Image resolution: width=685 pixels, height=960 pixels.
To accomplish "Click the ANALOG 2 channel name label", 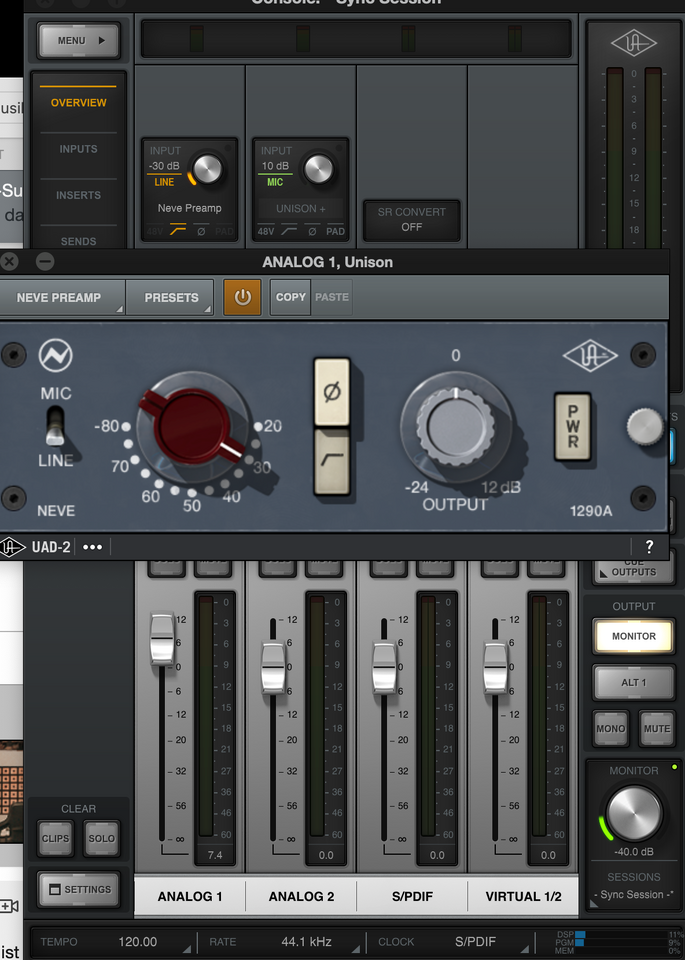I will click(x=301, y=896).
